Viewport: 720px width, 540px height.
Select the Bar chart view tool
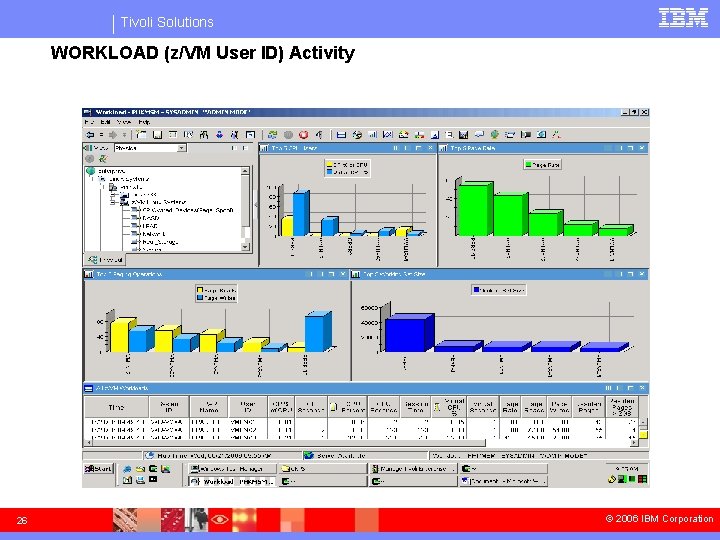372,135
